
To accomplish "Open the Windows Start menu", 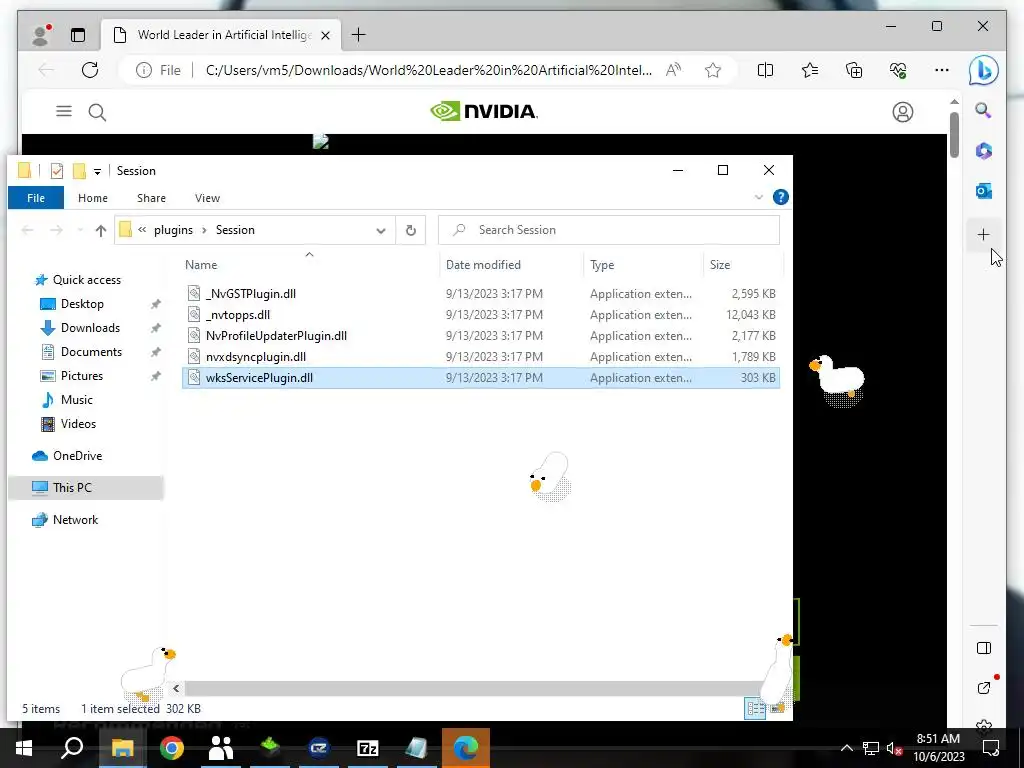I will (24, 748).
